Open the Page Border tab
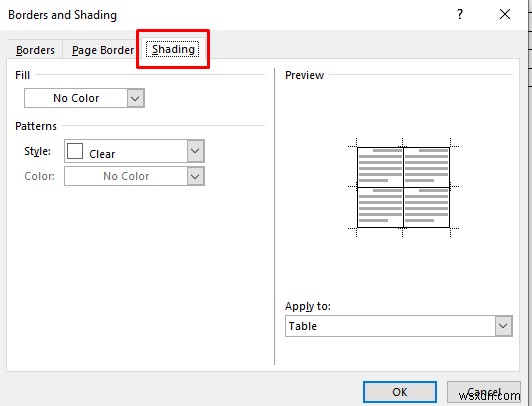The height and width of the screenshot is (406, 532). (103, 50)
